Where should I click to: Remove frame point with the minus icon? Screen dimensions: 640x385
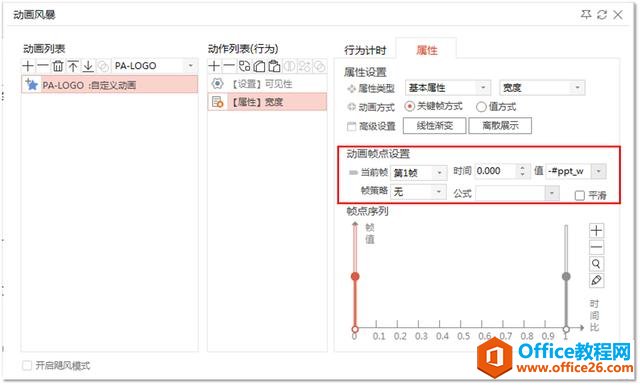[x=596, y=247]
